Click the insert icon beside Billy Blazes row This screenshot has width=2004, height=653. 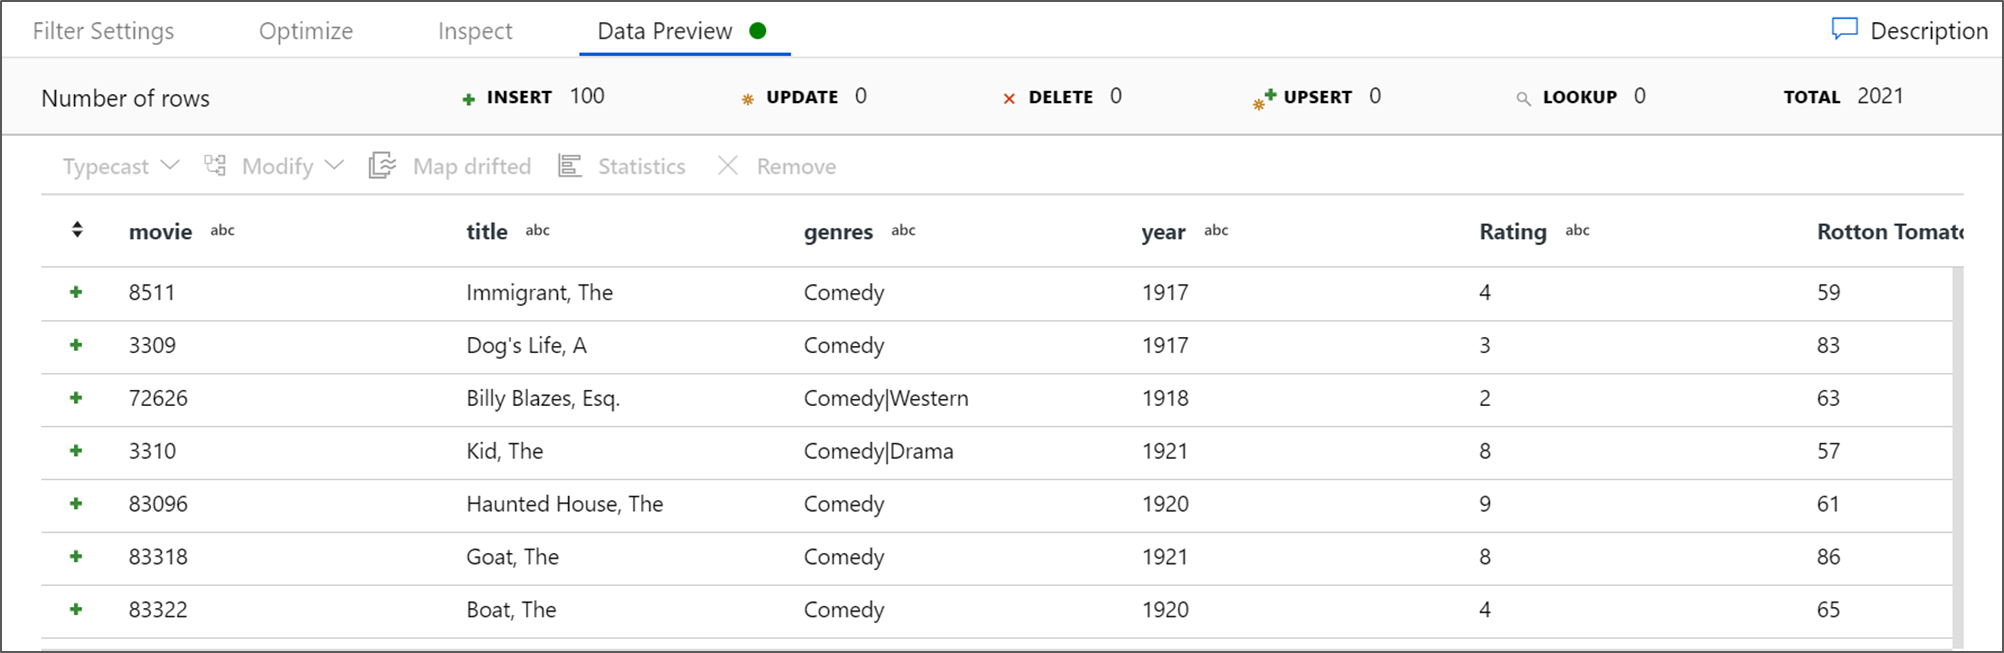tap(76, 398)
